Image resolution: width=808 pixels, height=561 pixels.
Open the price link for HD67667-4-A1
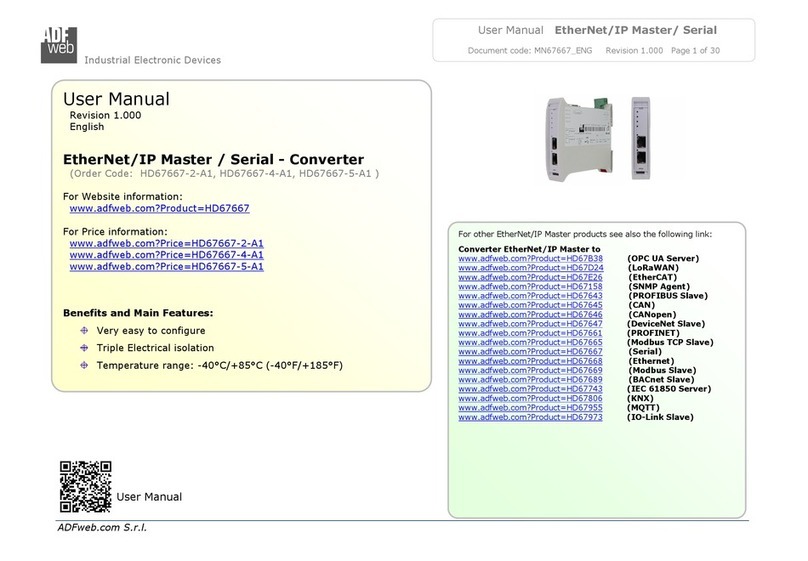pyautogui.click(x=166, y=255)
